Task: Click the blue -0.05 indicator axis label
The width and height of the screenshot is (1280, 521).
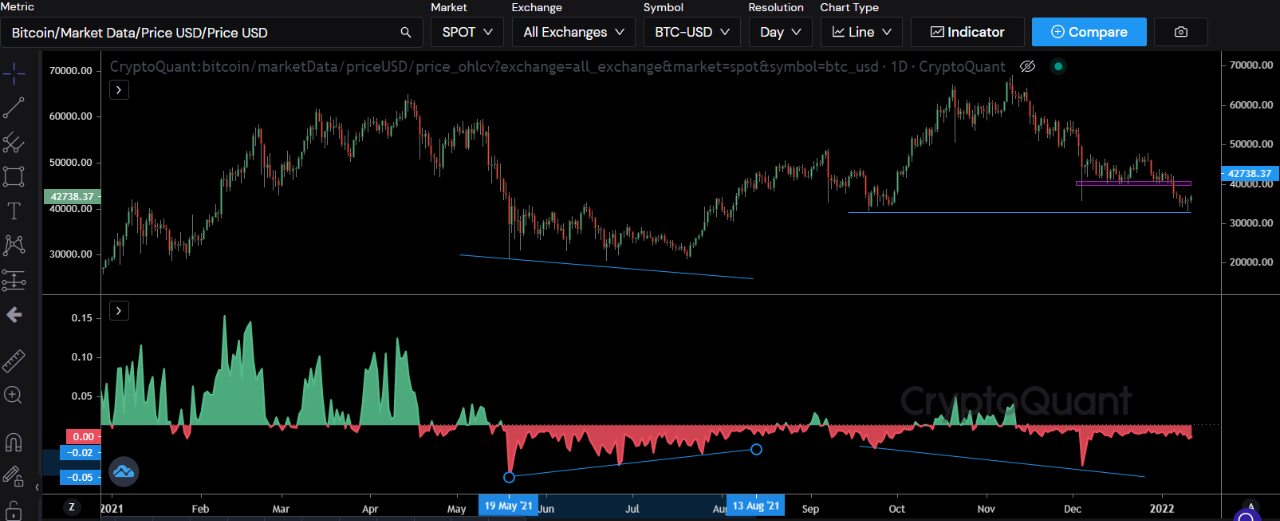Action: coord(78,478)
